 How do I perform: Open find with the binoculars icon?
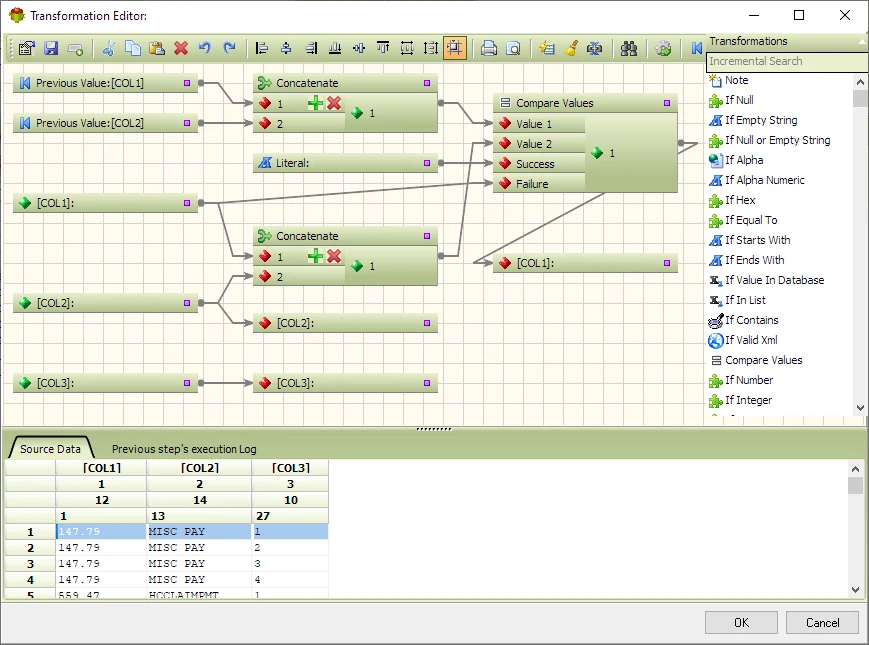pos(628,48)
